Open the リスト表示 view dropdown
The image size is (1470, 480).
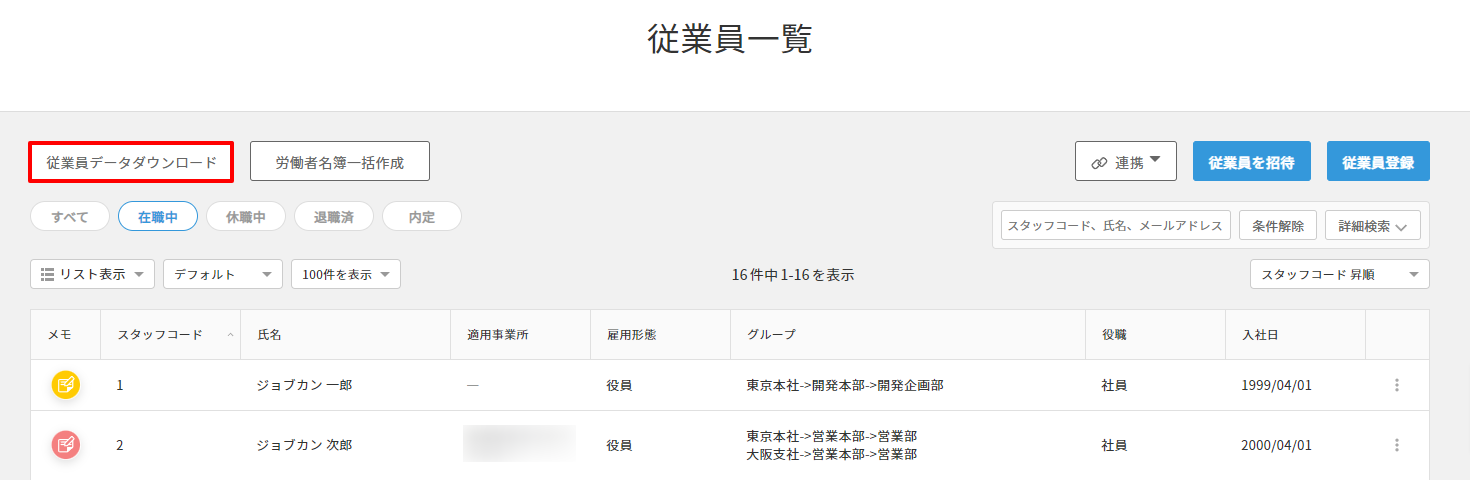click(92, 274)
